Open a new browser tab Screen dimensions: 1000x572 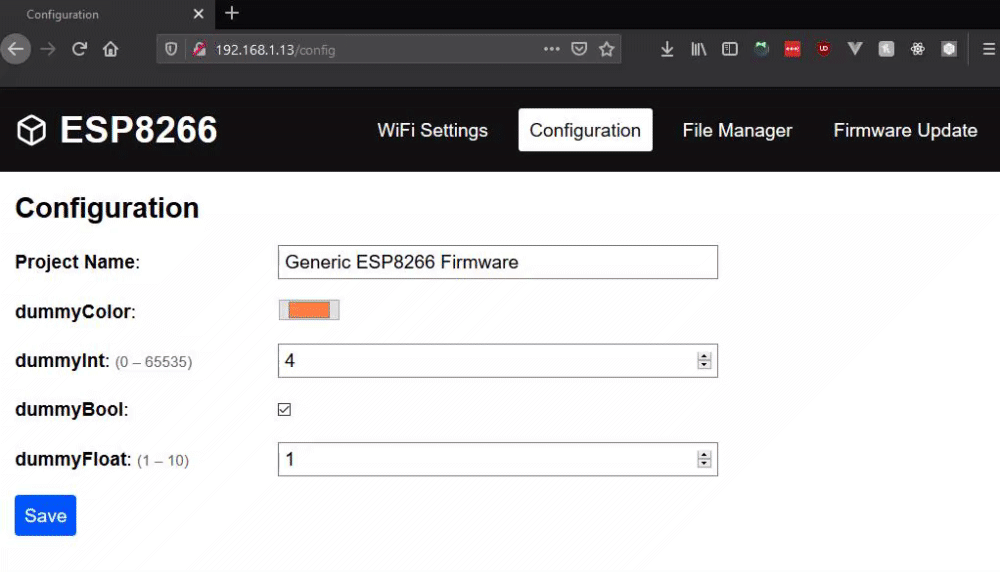232,13
